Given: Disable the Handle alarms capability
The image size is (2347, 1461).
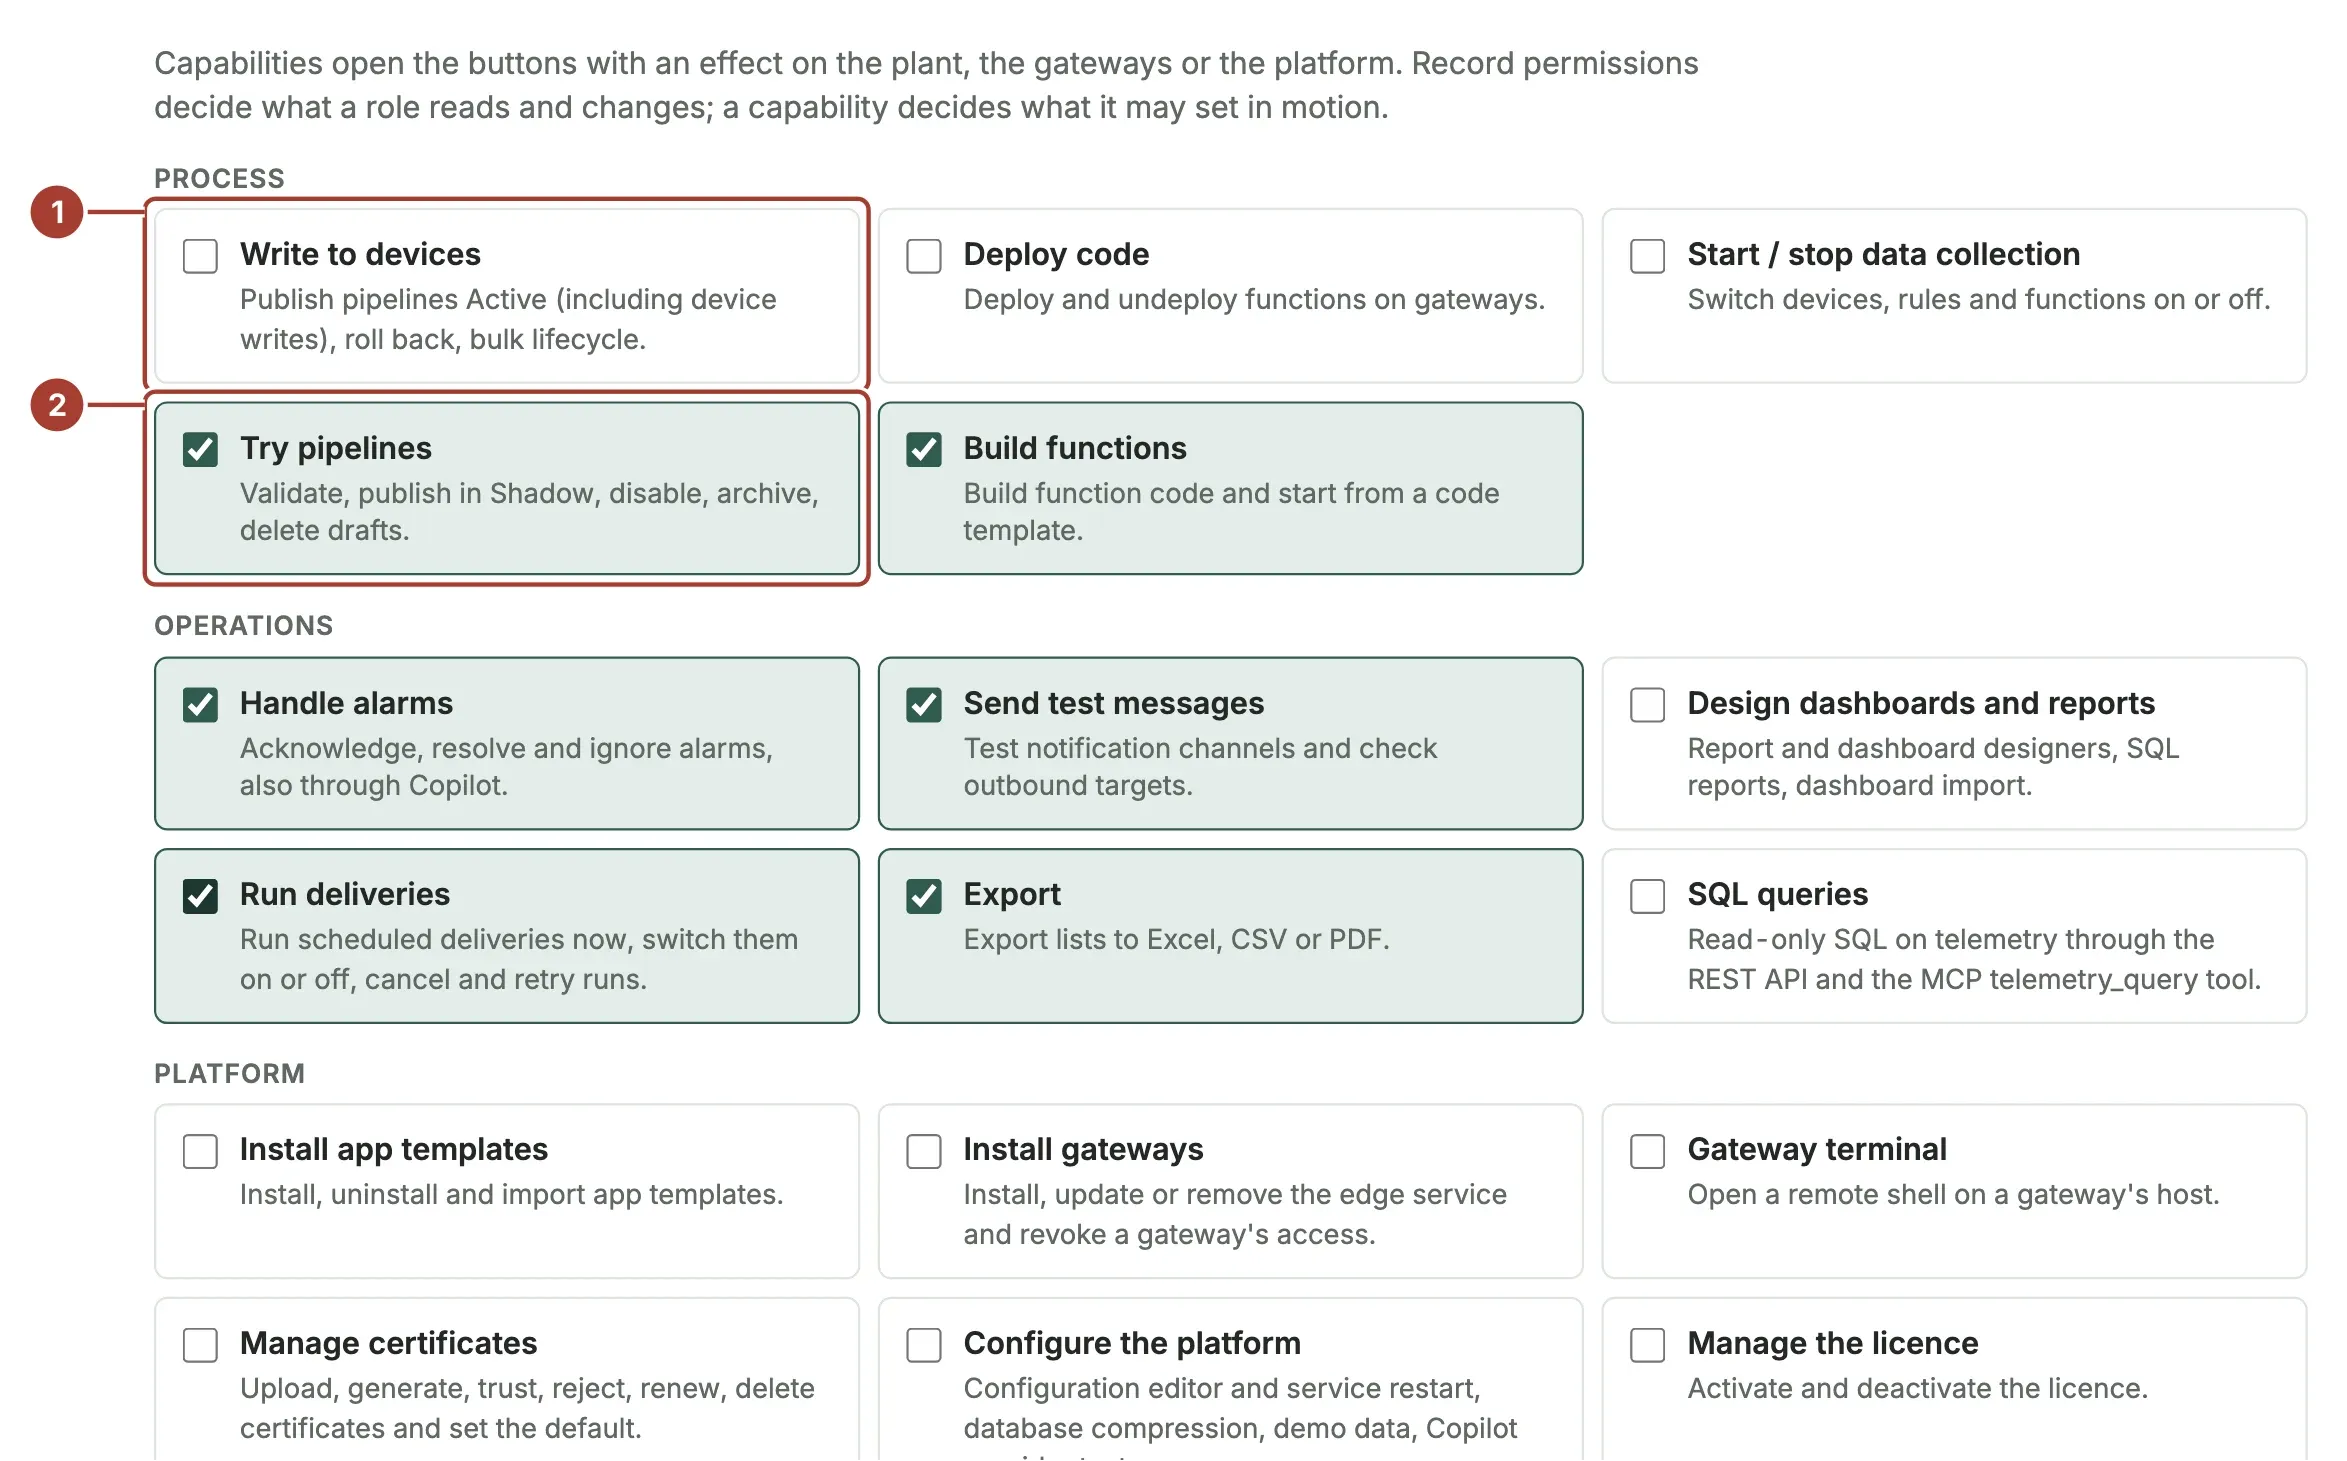Looking at the screenshot, I should (200, 705).
